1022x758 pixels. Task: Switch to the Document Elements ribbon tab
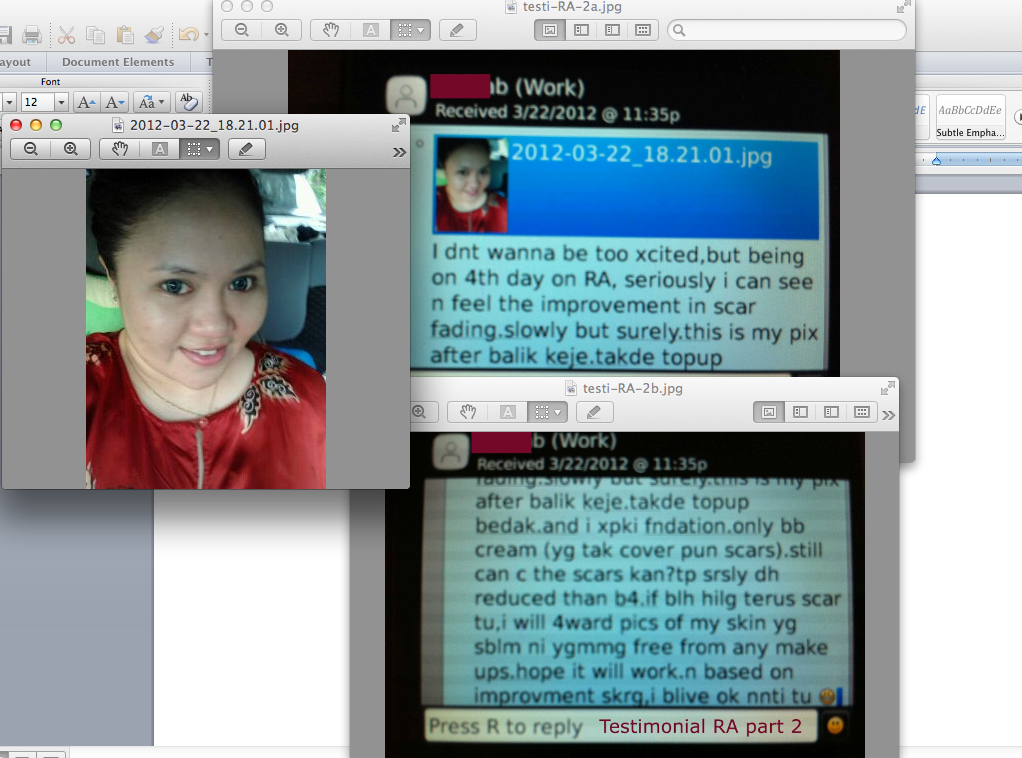(118, 61)
